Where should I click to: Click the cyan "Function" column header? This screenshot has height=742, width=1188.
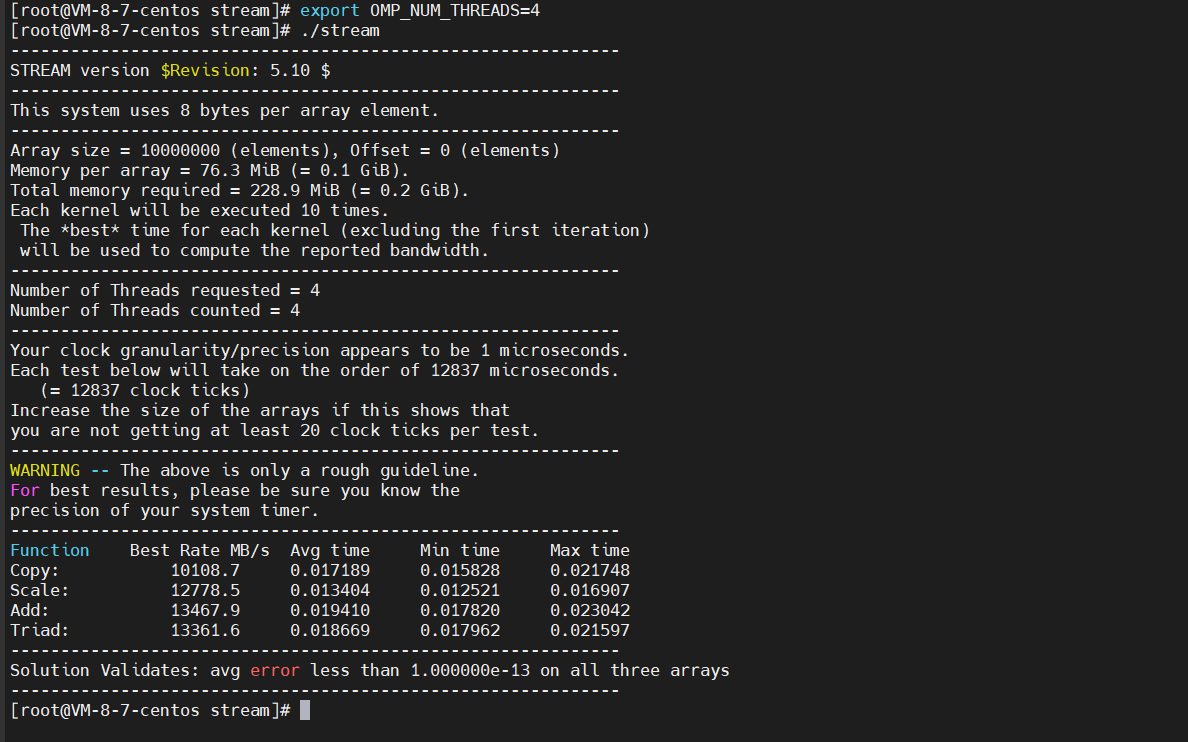(50, 550)
